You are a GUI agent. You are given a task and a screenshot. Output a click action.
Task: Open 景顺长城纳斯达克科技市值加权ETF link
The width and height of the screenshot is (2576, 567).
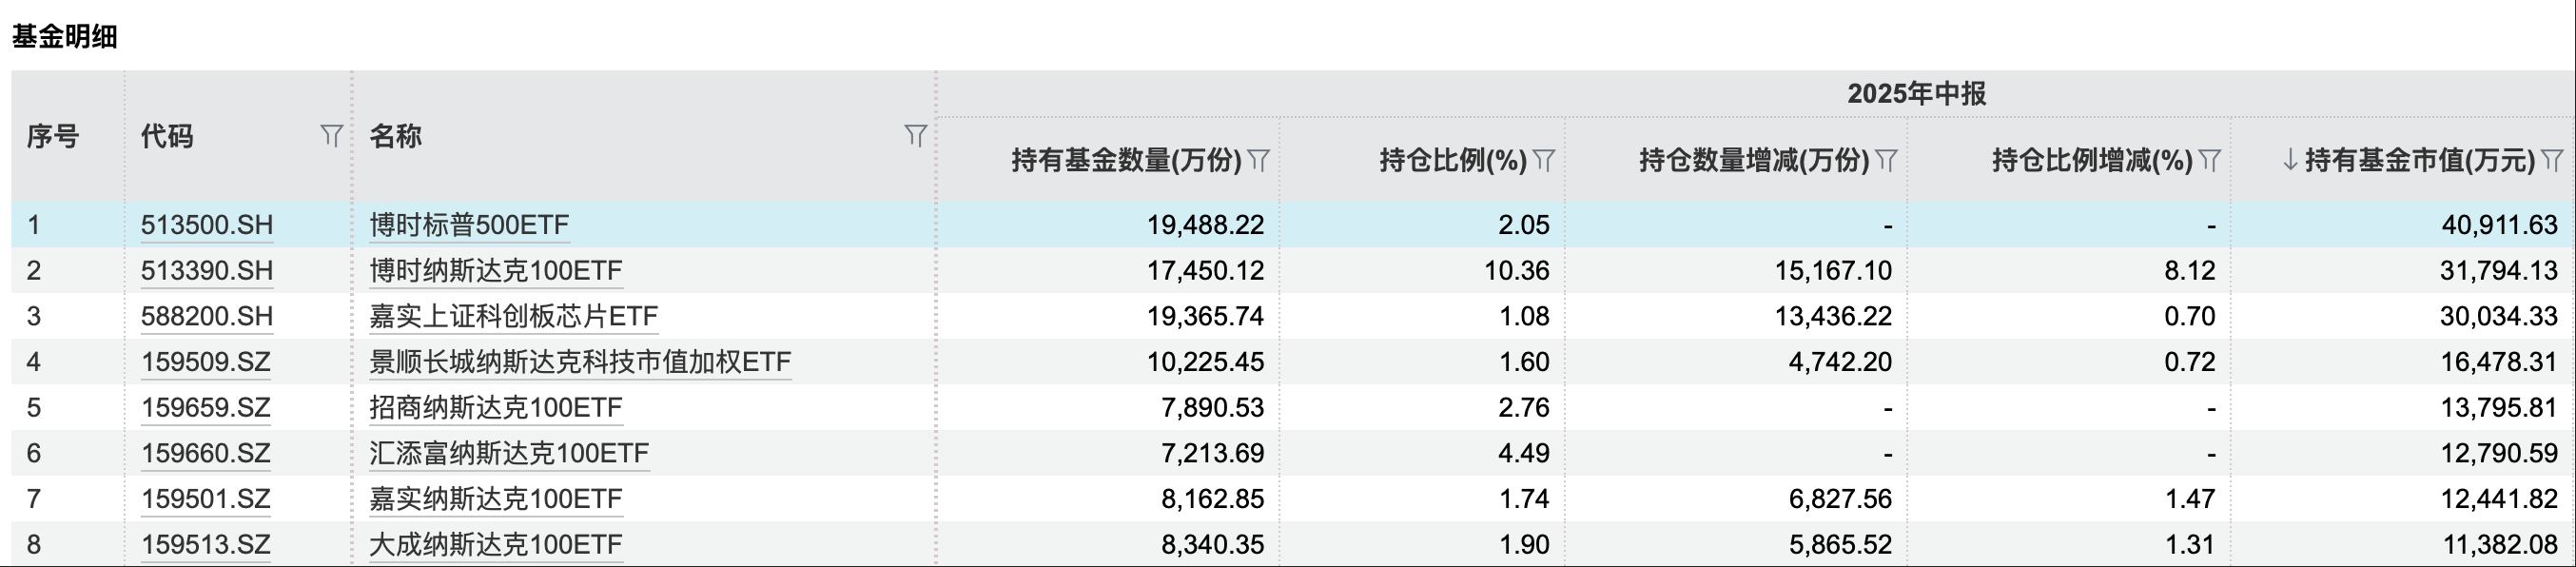click(x=580, y=362)
